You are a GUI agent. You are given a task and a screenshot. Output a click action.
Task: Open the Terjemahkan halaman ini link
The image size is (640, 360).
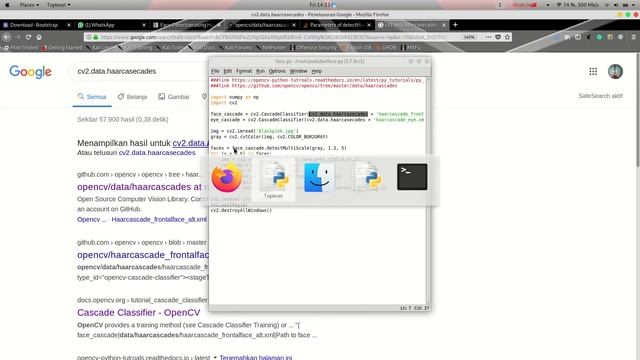coord(256,357)
